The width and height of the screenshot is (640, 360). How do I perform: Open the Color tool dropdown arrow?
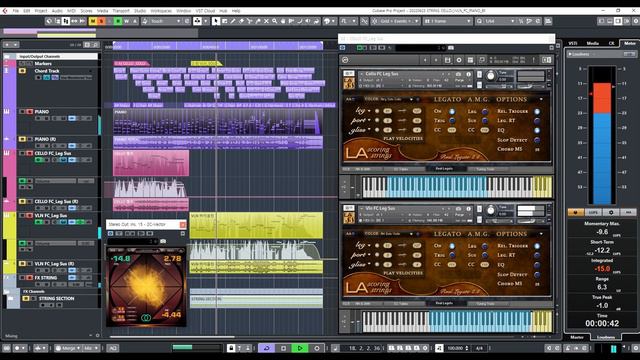pos(333,21)
